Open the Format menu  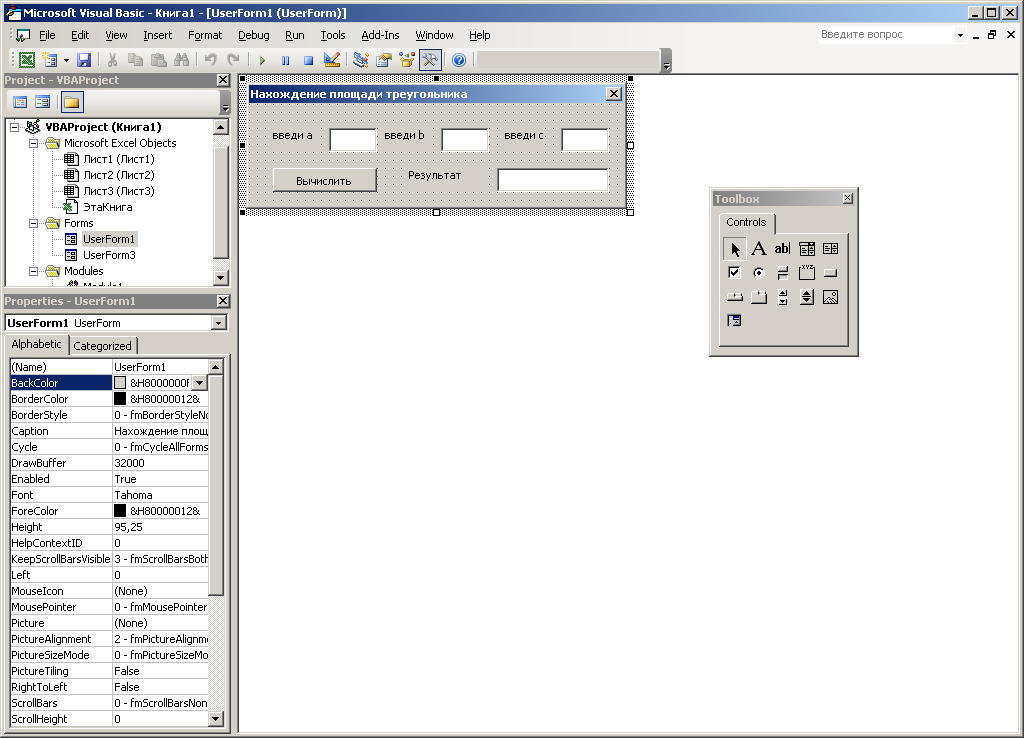(x=205, y=35)
